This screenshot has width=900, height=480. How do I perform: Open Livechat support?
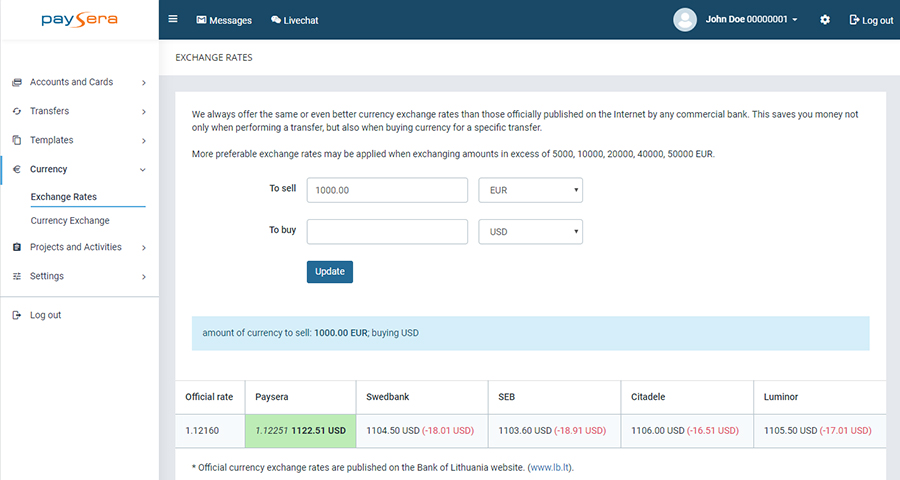294,20
